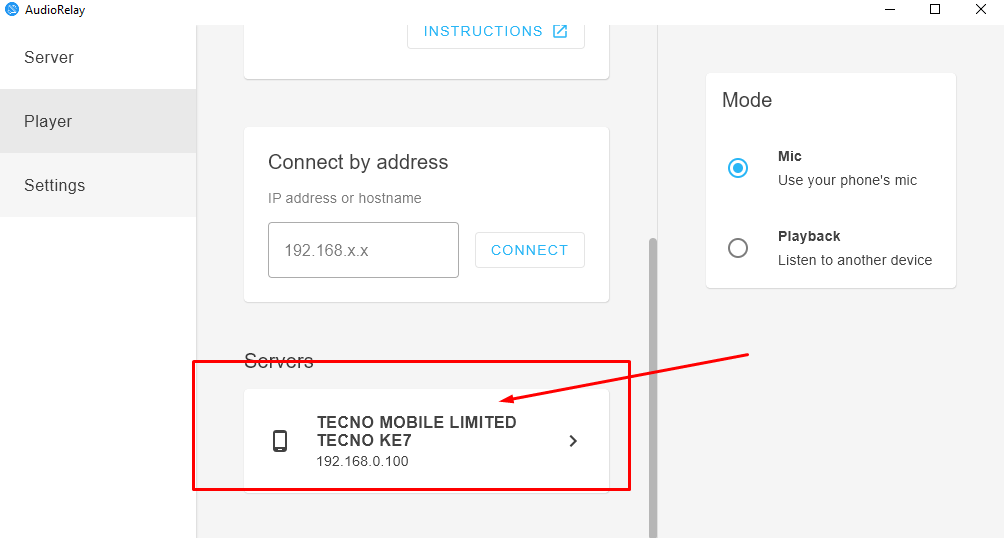The width and height of the screenshot is (1004, 538).
Task: Open the INSTRUCTIONS link
Action: click(x=483, y=31)
